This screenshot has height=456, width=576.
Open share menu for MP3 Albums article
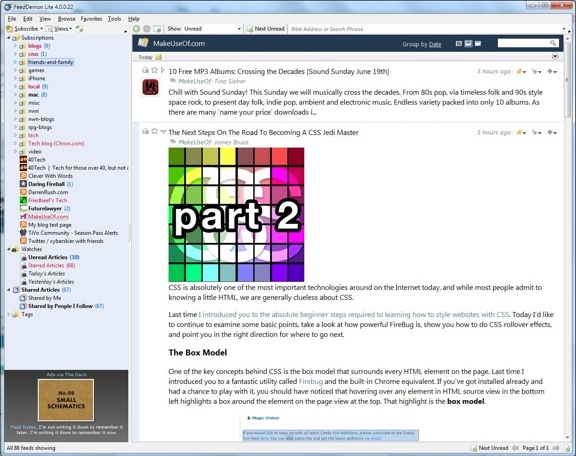click(x=521, y=72)
